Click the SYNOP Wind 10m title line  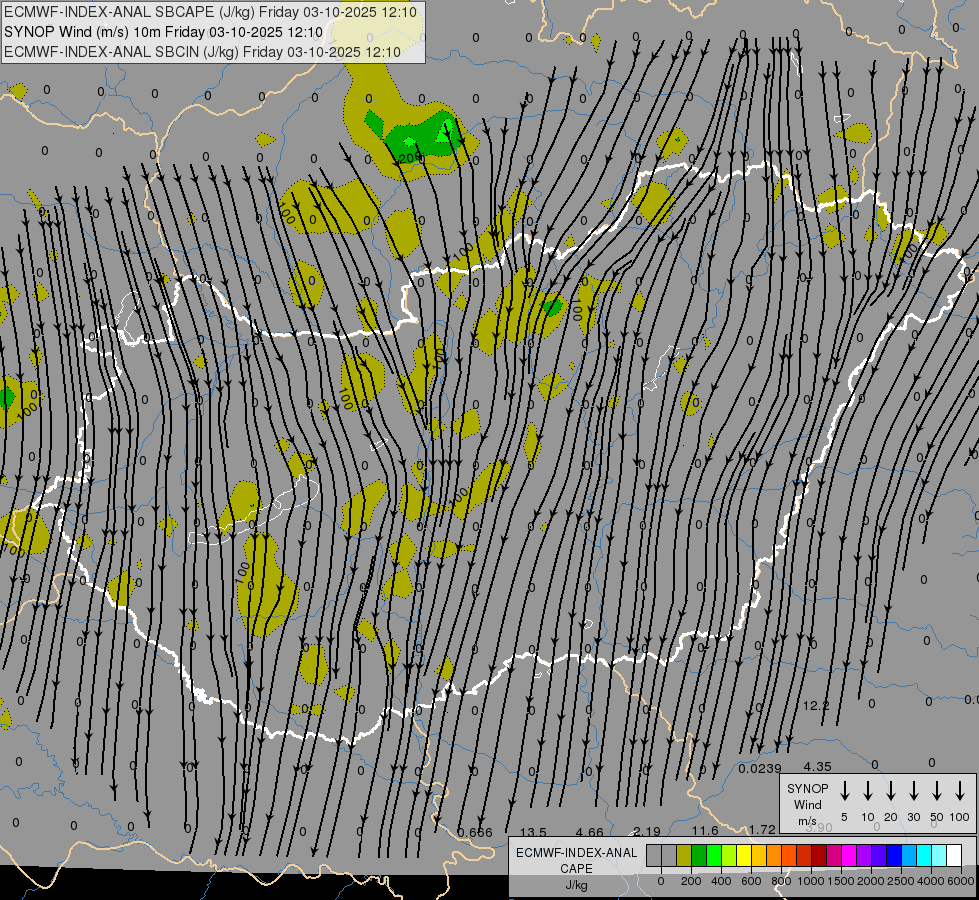[164, 32]
